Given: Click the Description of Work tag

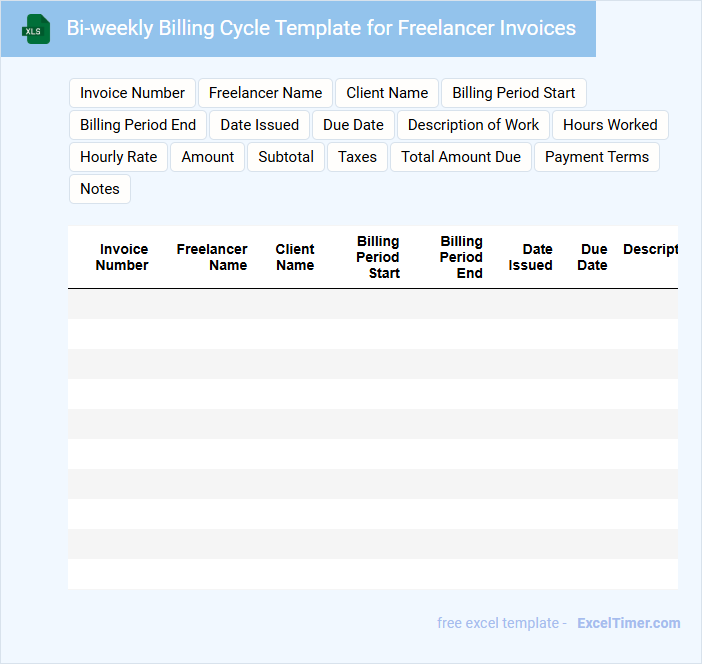Looking at the screenshot, I should [x=473, y=125].
